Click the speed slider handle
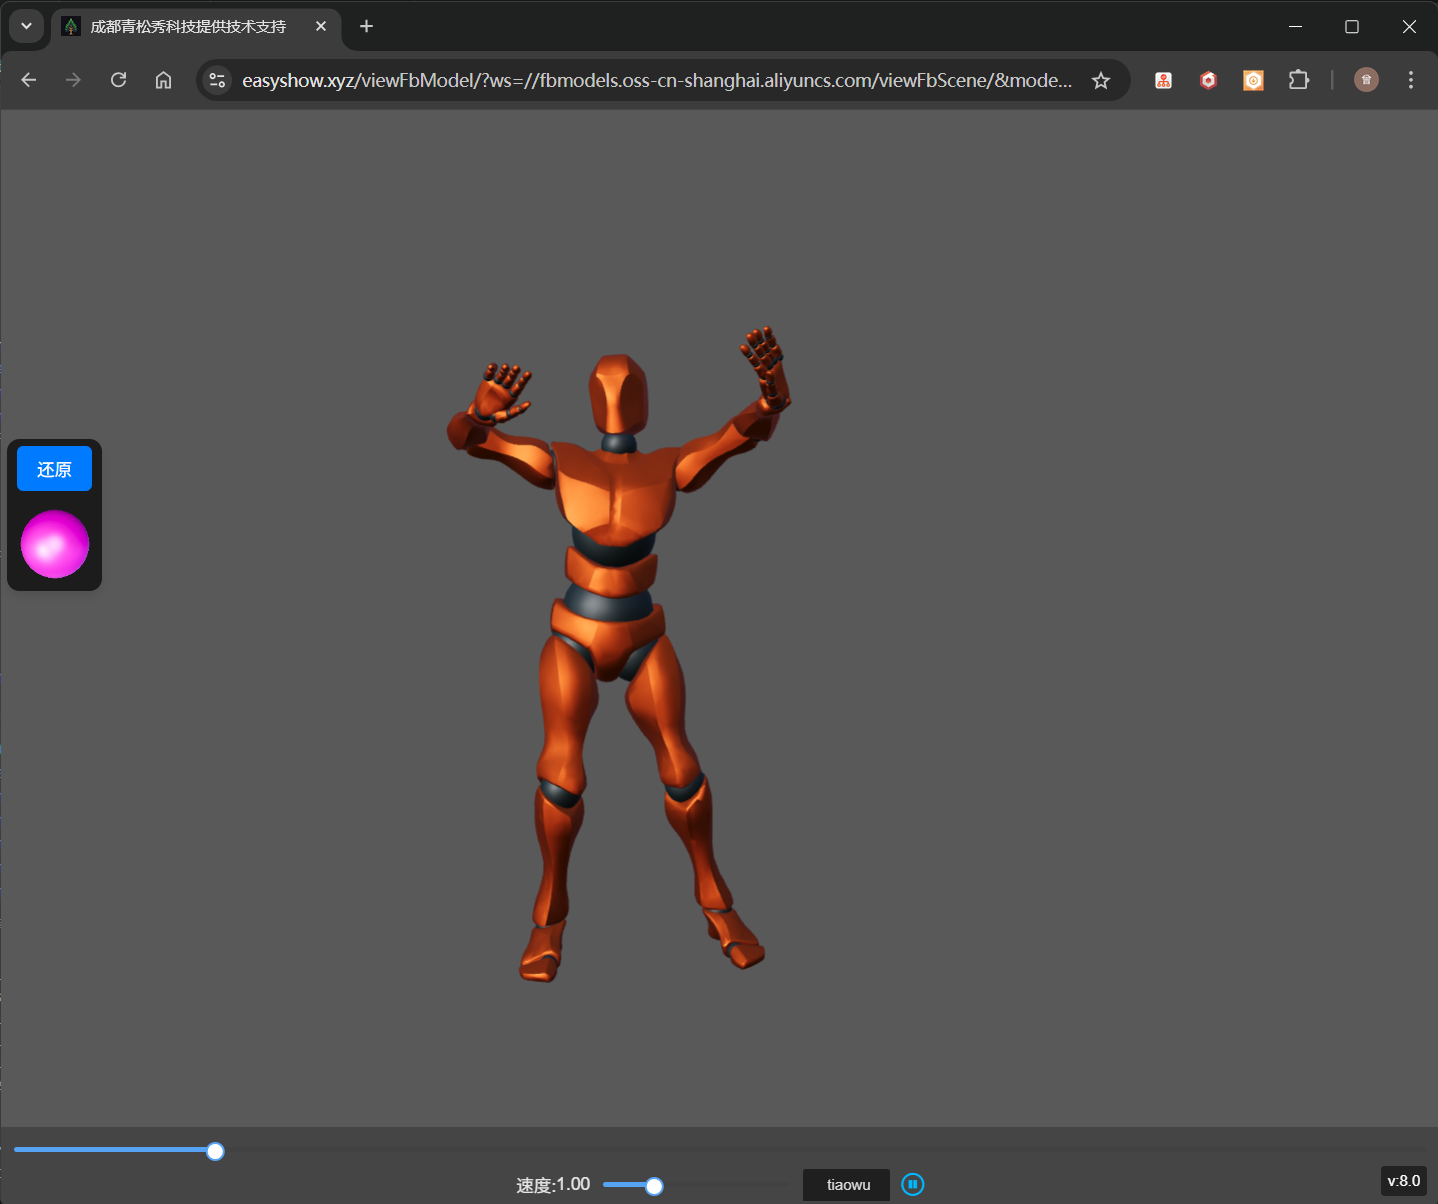The height and width of the screenshot is (1204, 1438). point(654,1186)
